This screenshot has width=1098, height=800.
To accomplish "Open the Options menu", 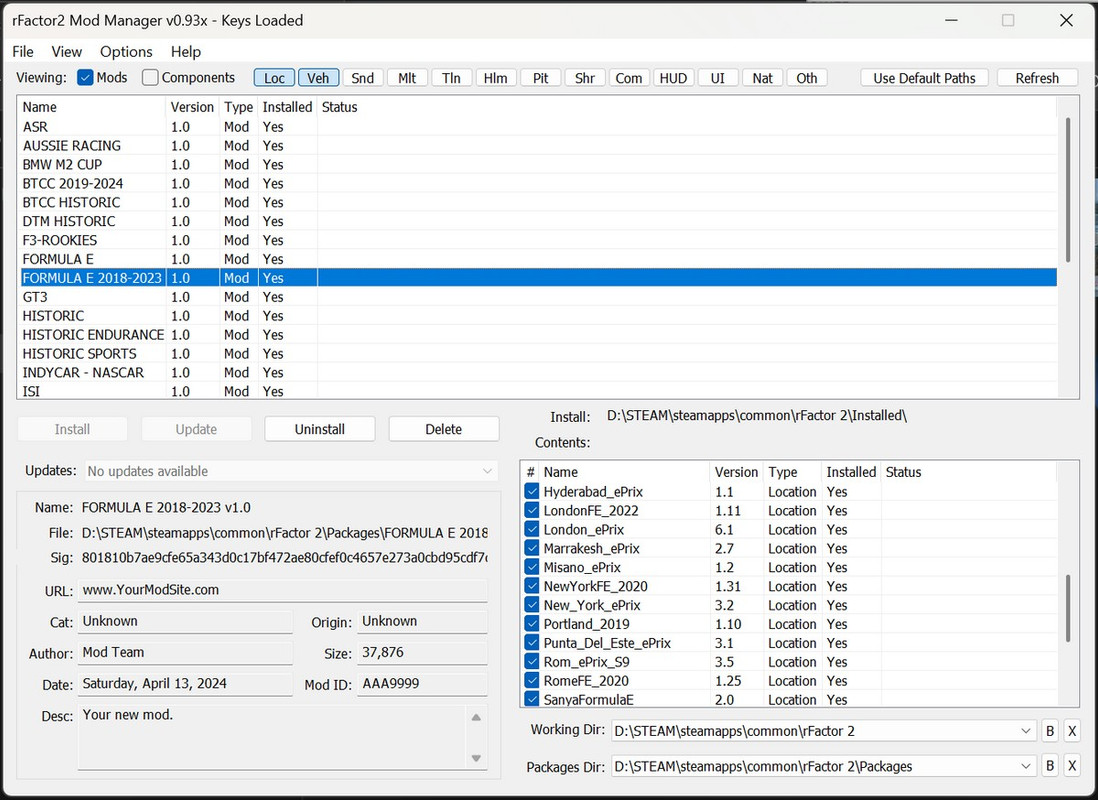I will click(x=126, y=52).
